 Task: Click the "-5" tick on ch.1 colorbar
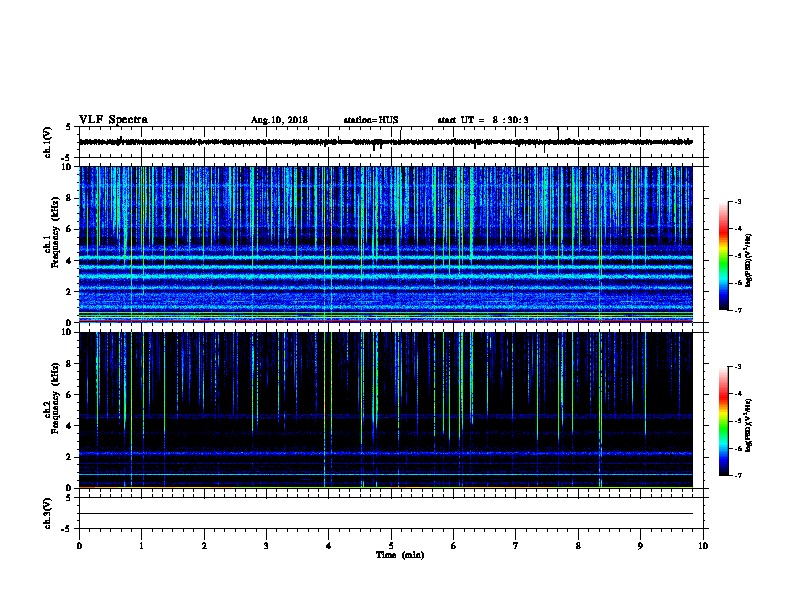[738, 256]
